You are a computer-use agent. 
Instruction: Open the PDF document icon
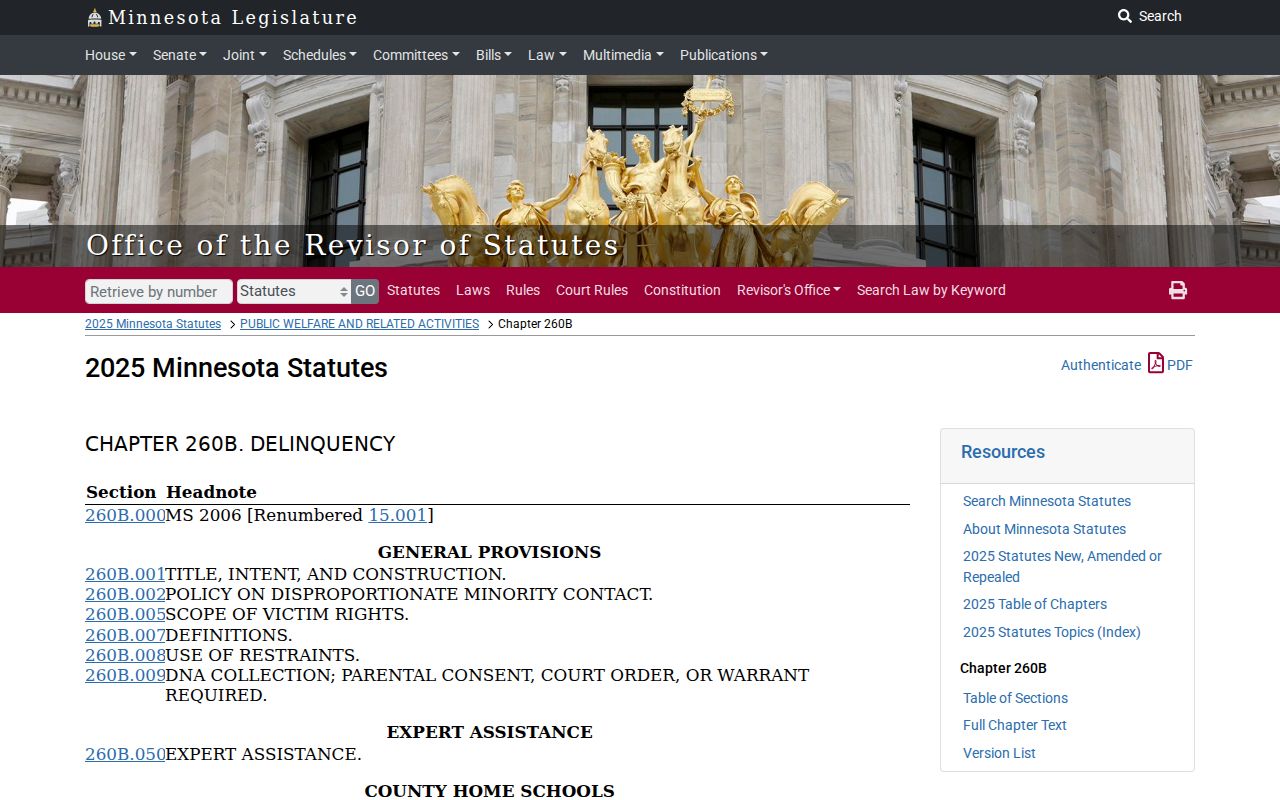point(1156,363)
